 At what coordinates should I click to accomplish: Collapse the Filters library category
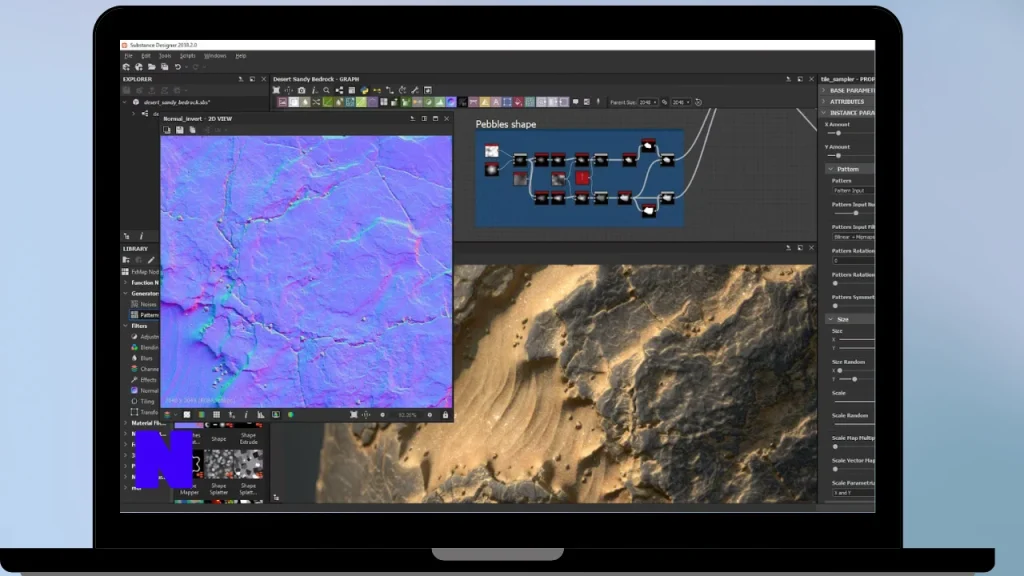click(125, 326)
